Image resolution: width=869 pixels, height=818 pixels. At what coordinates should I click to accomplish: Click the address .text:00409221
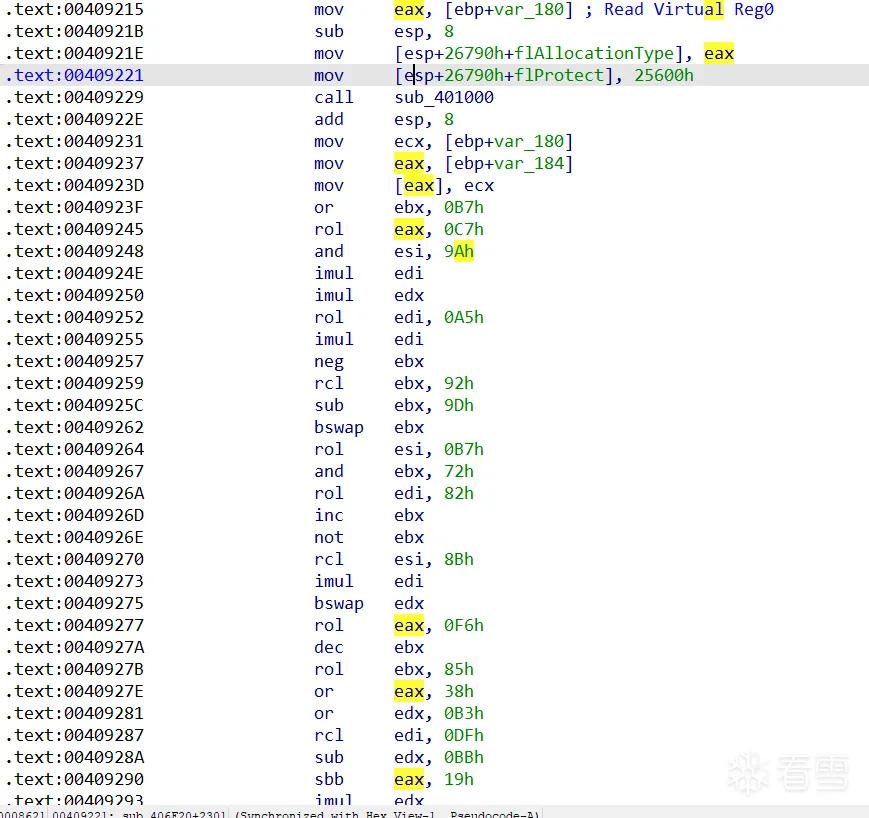tap(74, 75)
